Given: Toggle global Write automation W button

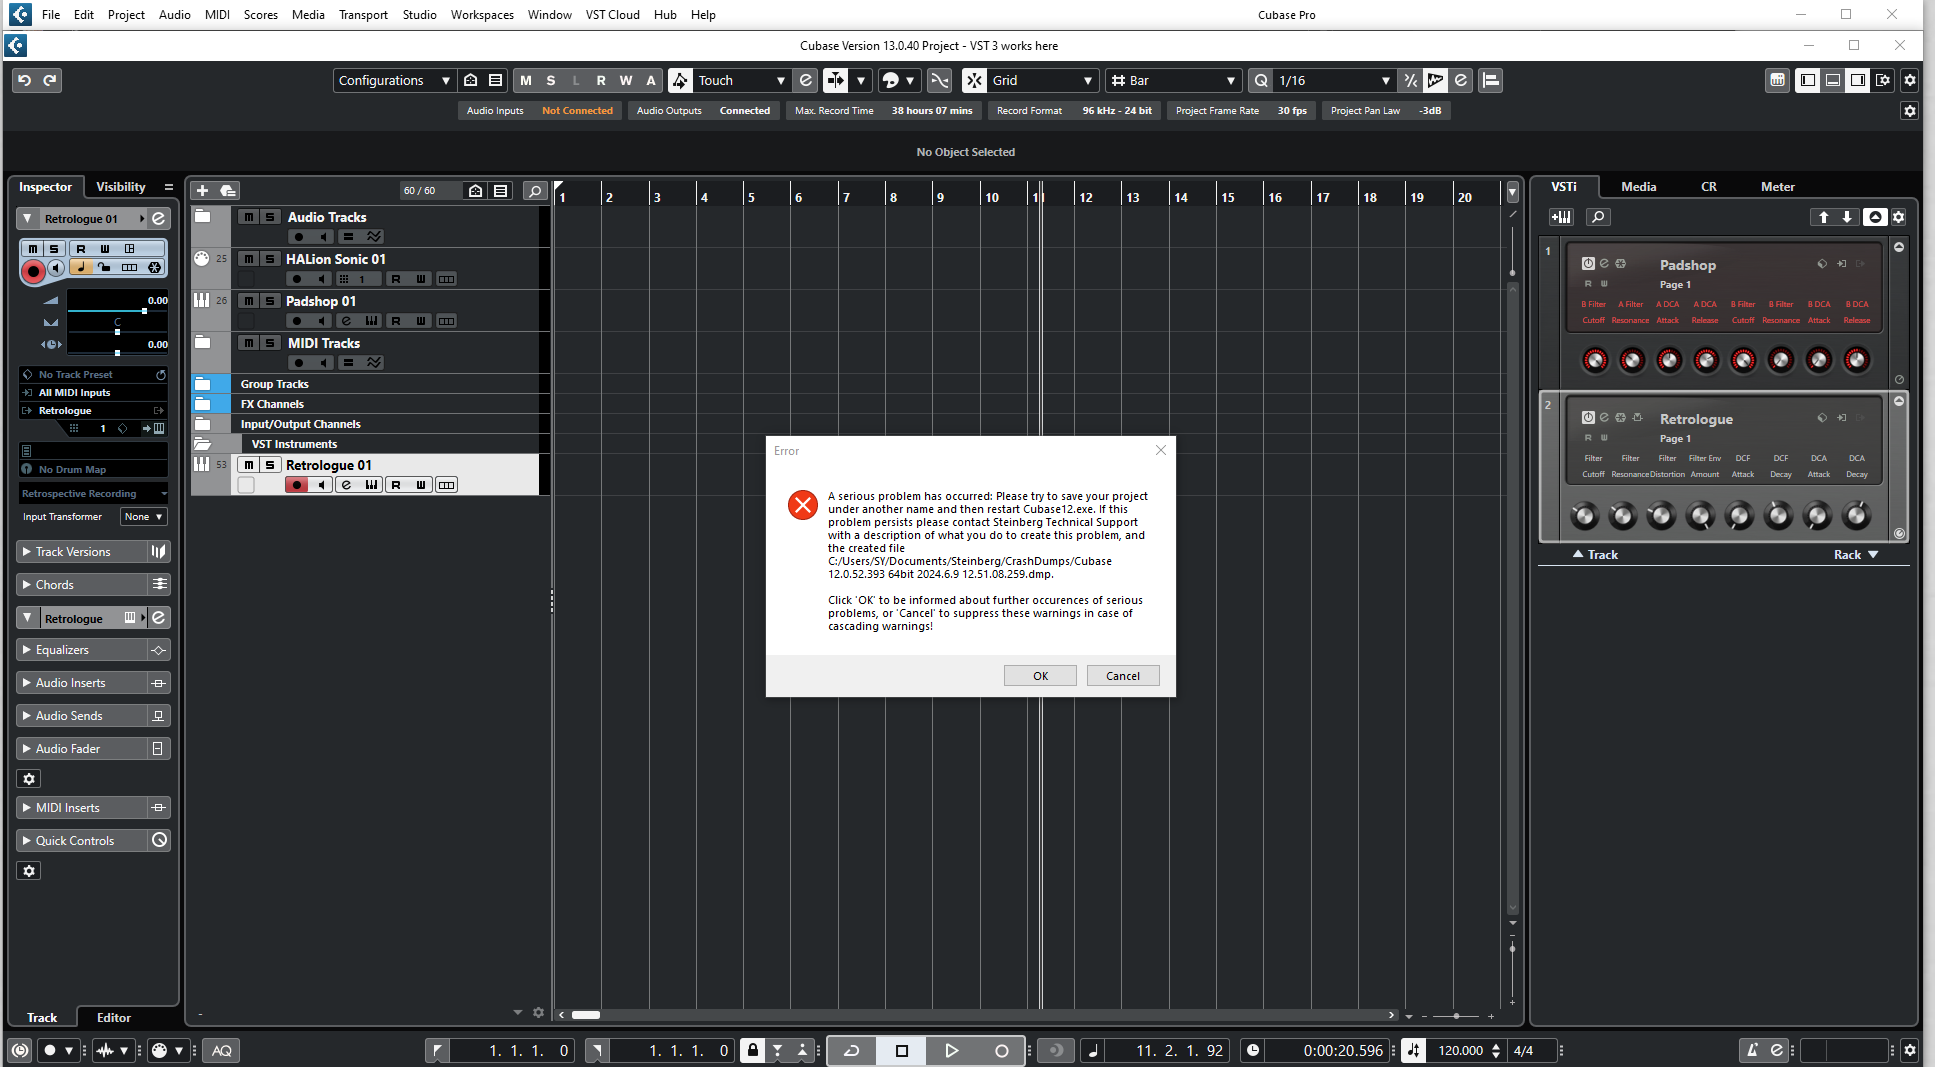Looking at the screenshot, I should click(626, 80).
